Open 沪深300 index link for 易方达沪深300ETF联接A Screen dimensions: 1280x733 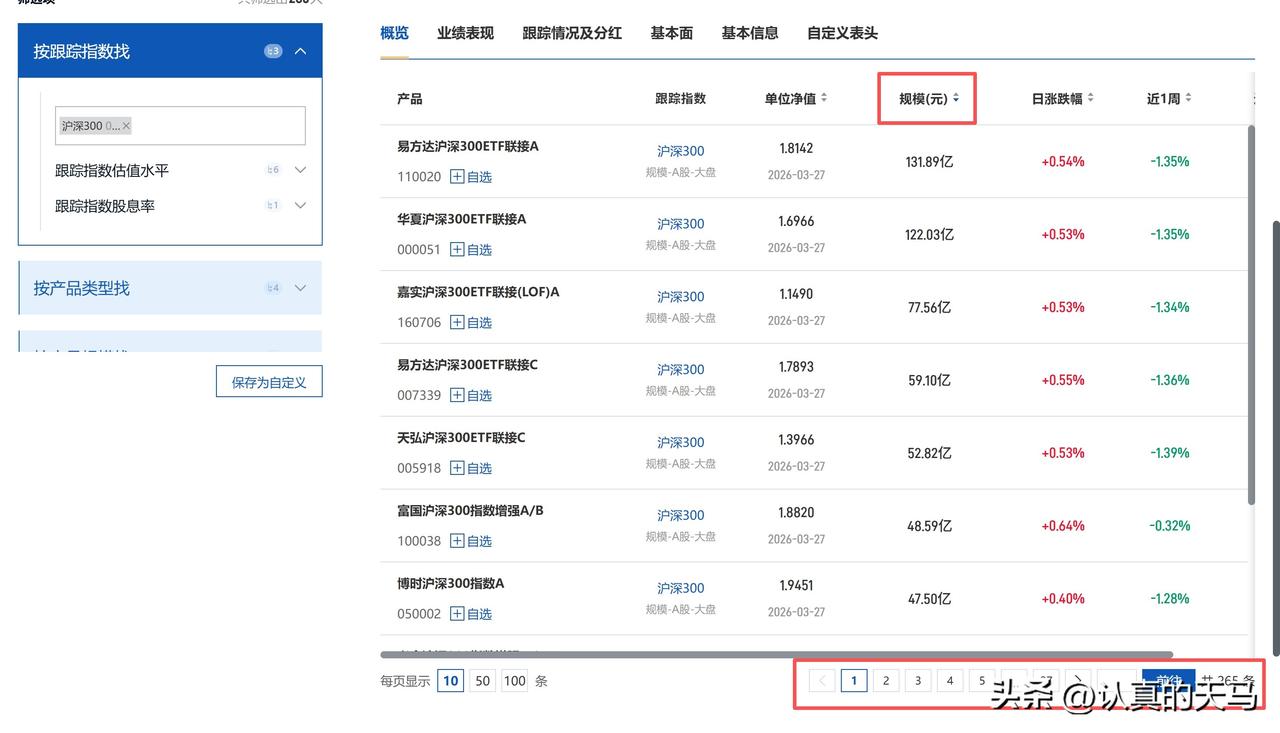click(681, 151)
